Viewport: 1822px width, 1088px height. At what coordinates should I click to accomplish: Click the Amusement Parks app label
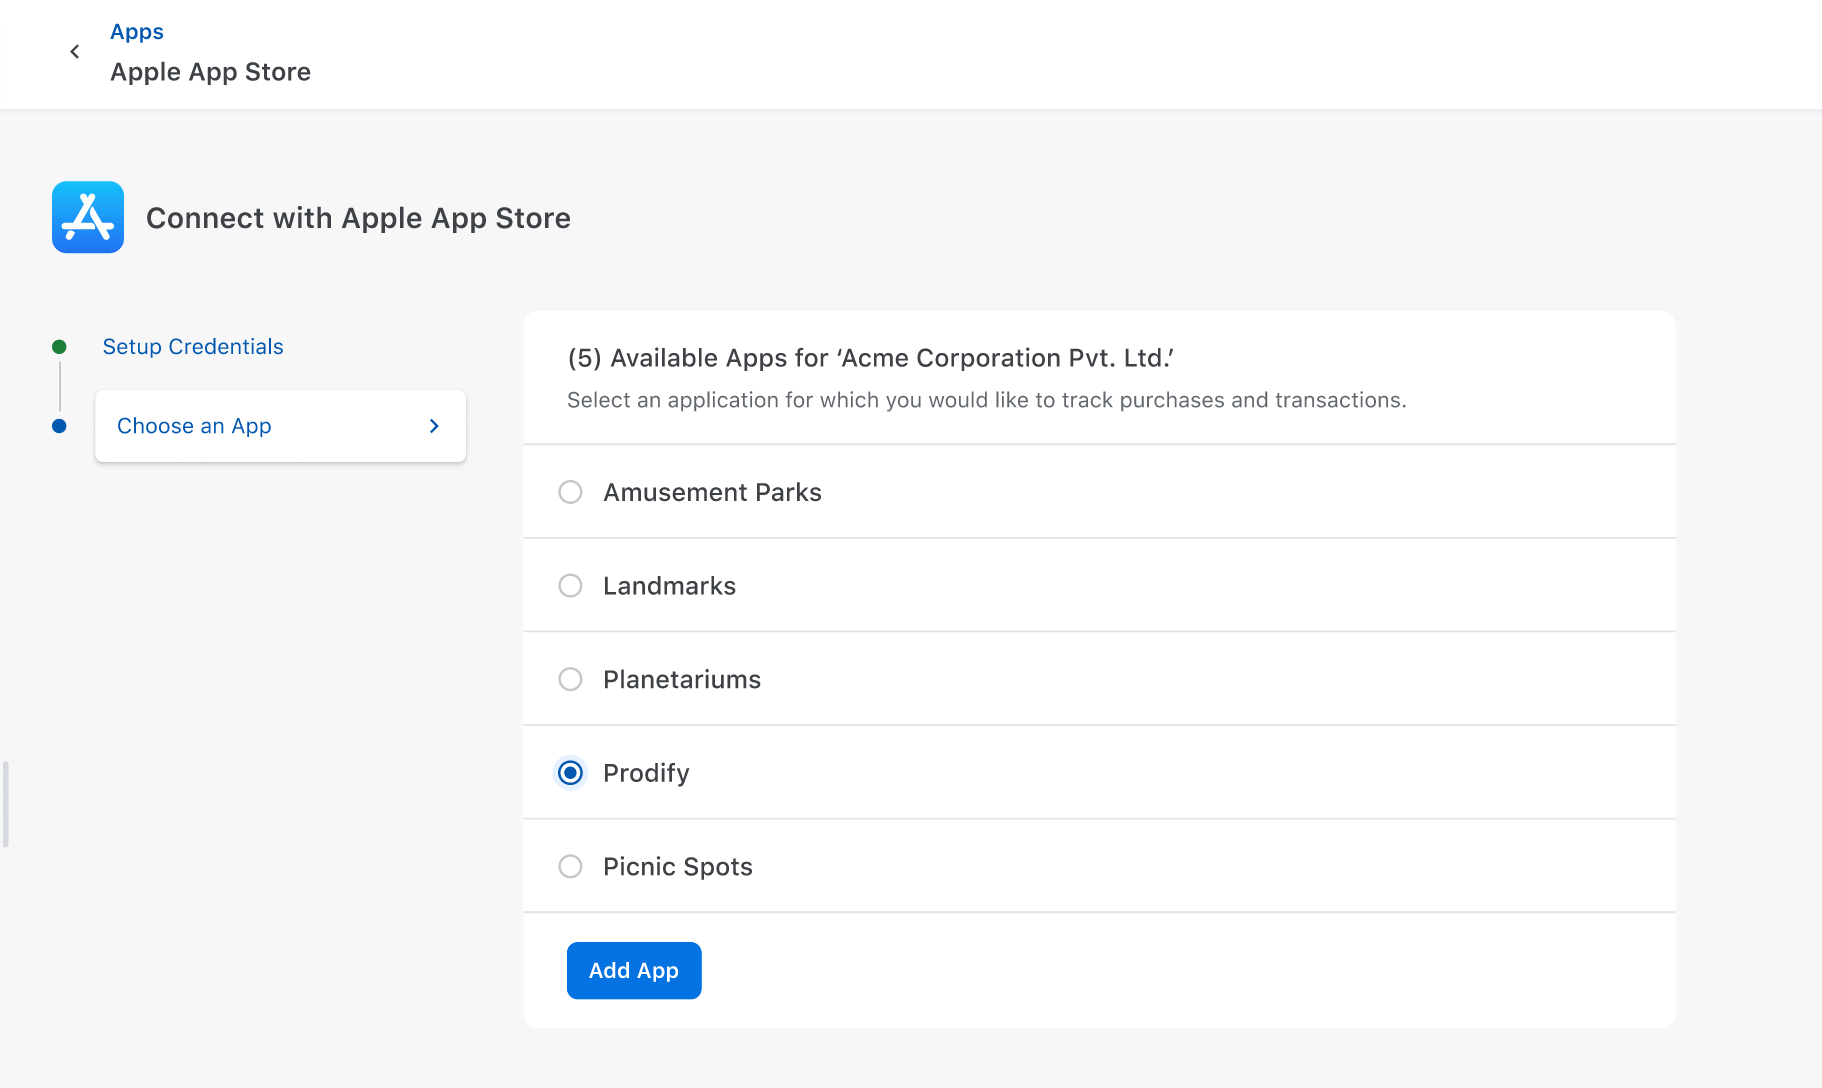tap(712, 492)
